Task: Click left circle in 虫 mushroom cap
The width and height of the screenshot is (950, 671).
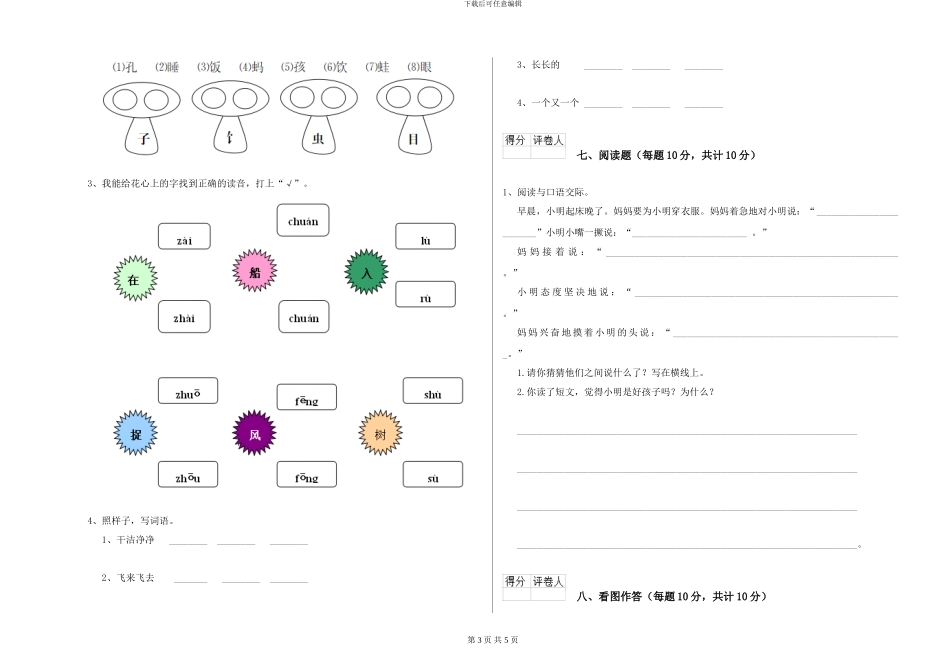Action: click(x=302, y=97)
